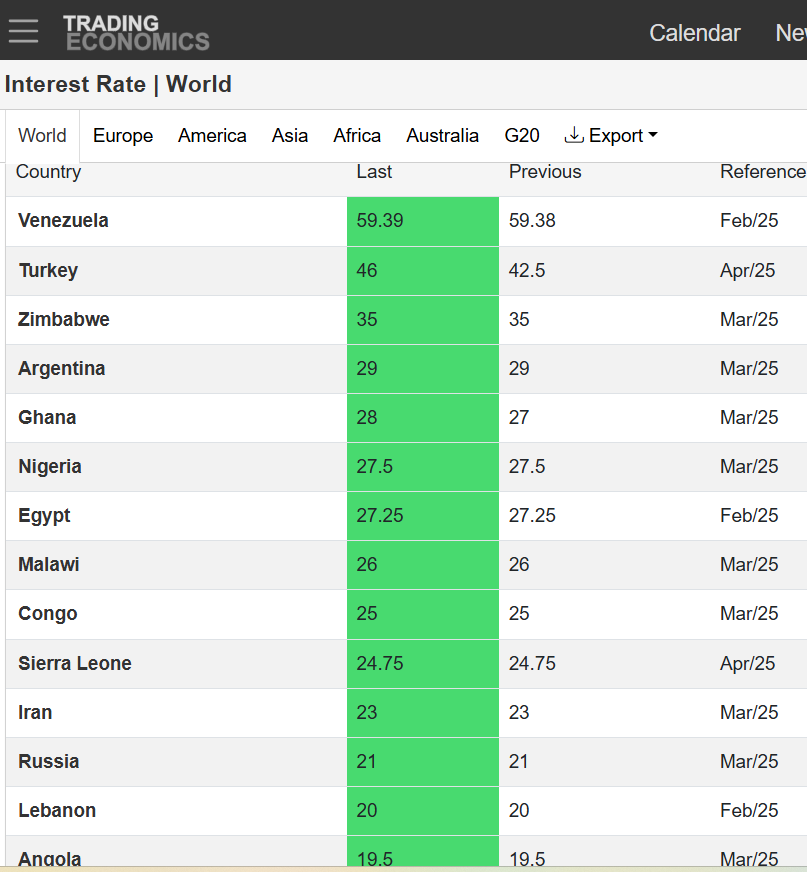Sort by the Last column header
This screenshot has height=872, width=807.
374,172
